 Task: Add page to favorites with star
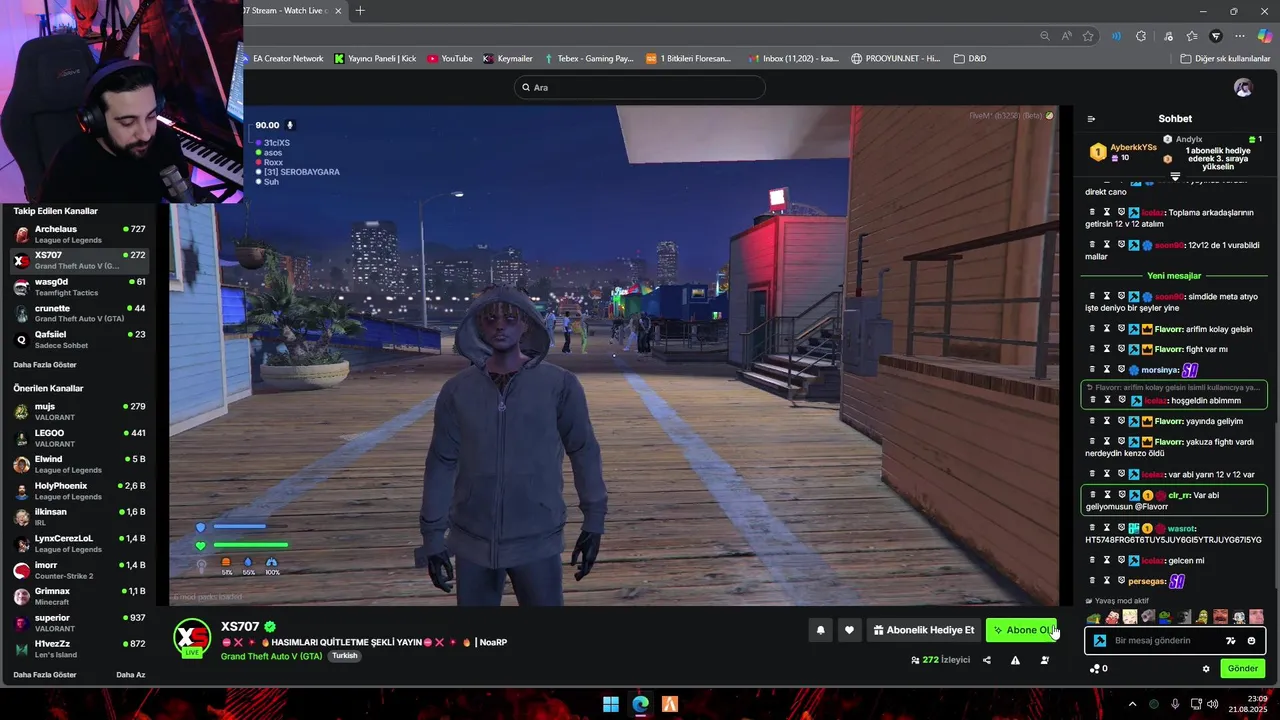1088,36
